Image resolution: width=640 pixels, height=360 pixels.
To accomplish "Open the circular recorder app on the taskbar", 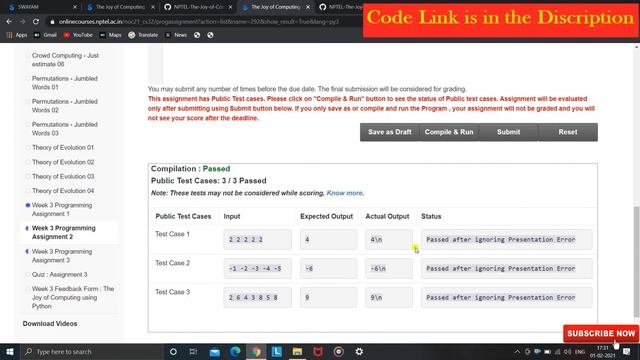I will 338,351.
